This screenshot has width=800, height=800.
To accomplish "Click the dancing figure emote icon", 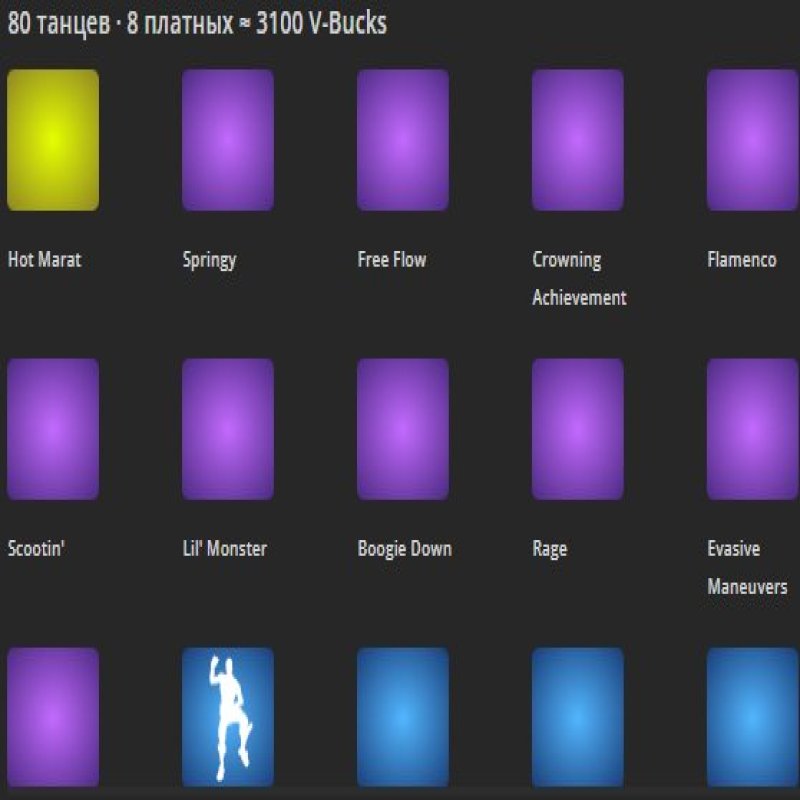I will click(227, 717).
